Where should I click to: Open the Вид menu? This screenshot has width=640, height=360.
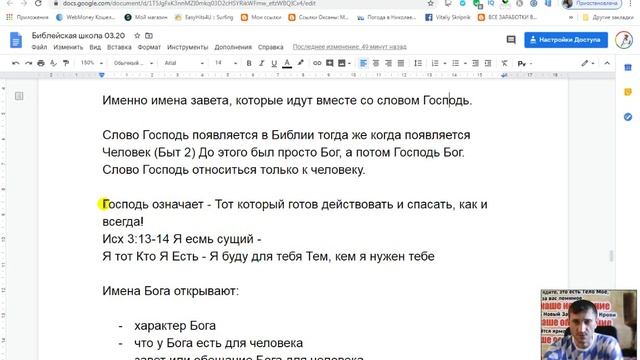pyautogui.click(x=95, y=47)
